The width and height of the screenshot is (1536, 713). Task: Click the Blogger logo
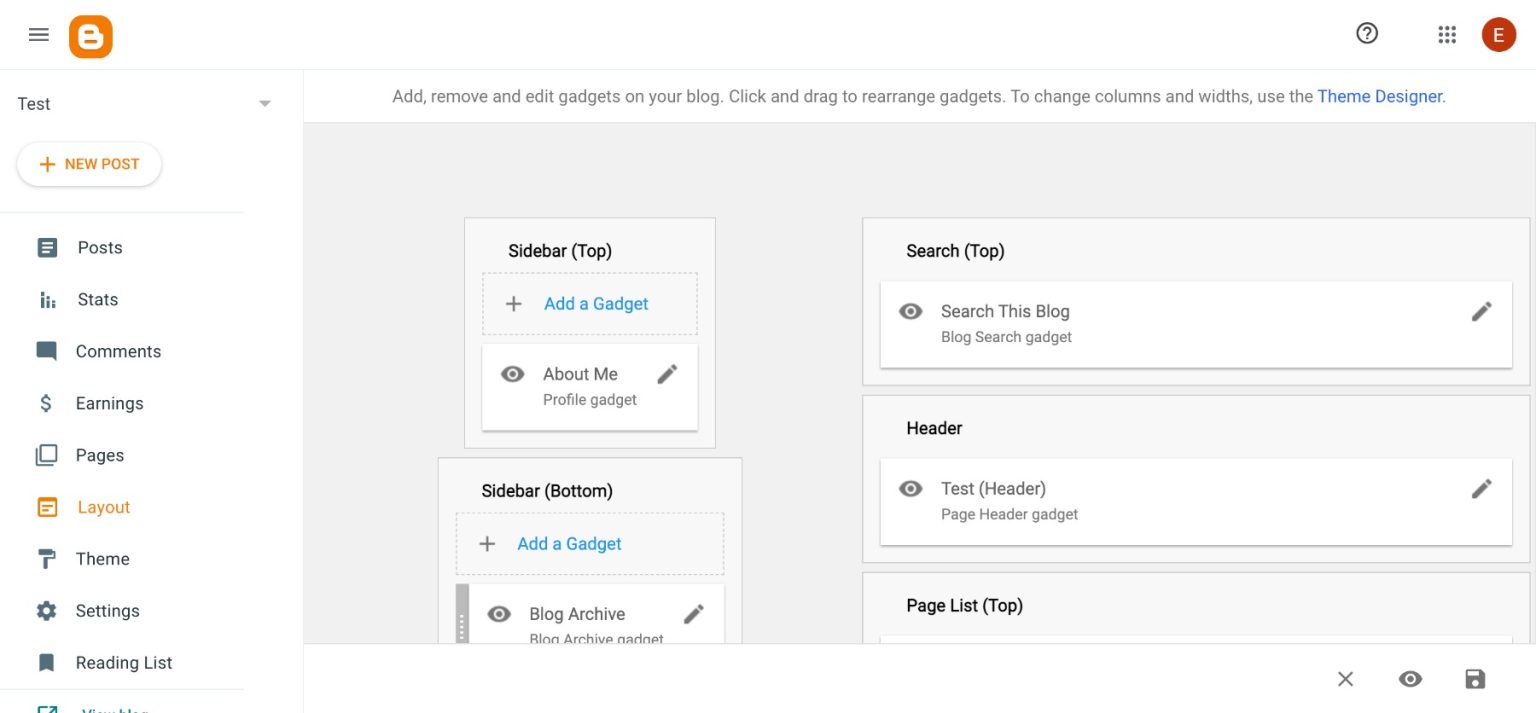click(91, 34)
